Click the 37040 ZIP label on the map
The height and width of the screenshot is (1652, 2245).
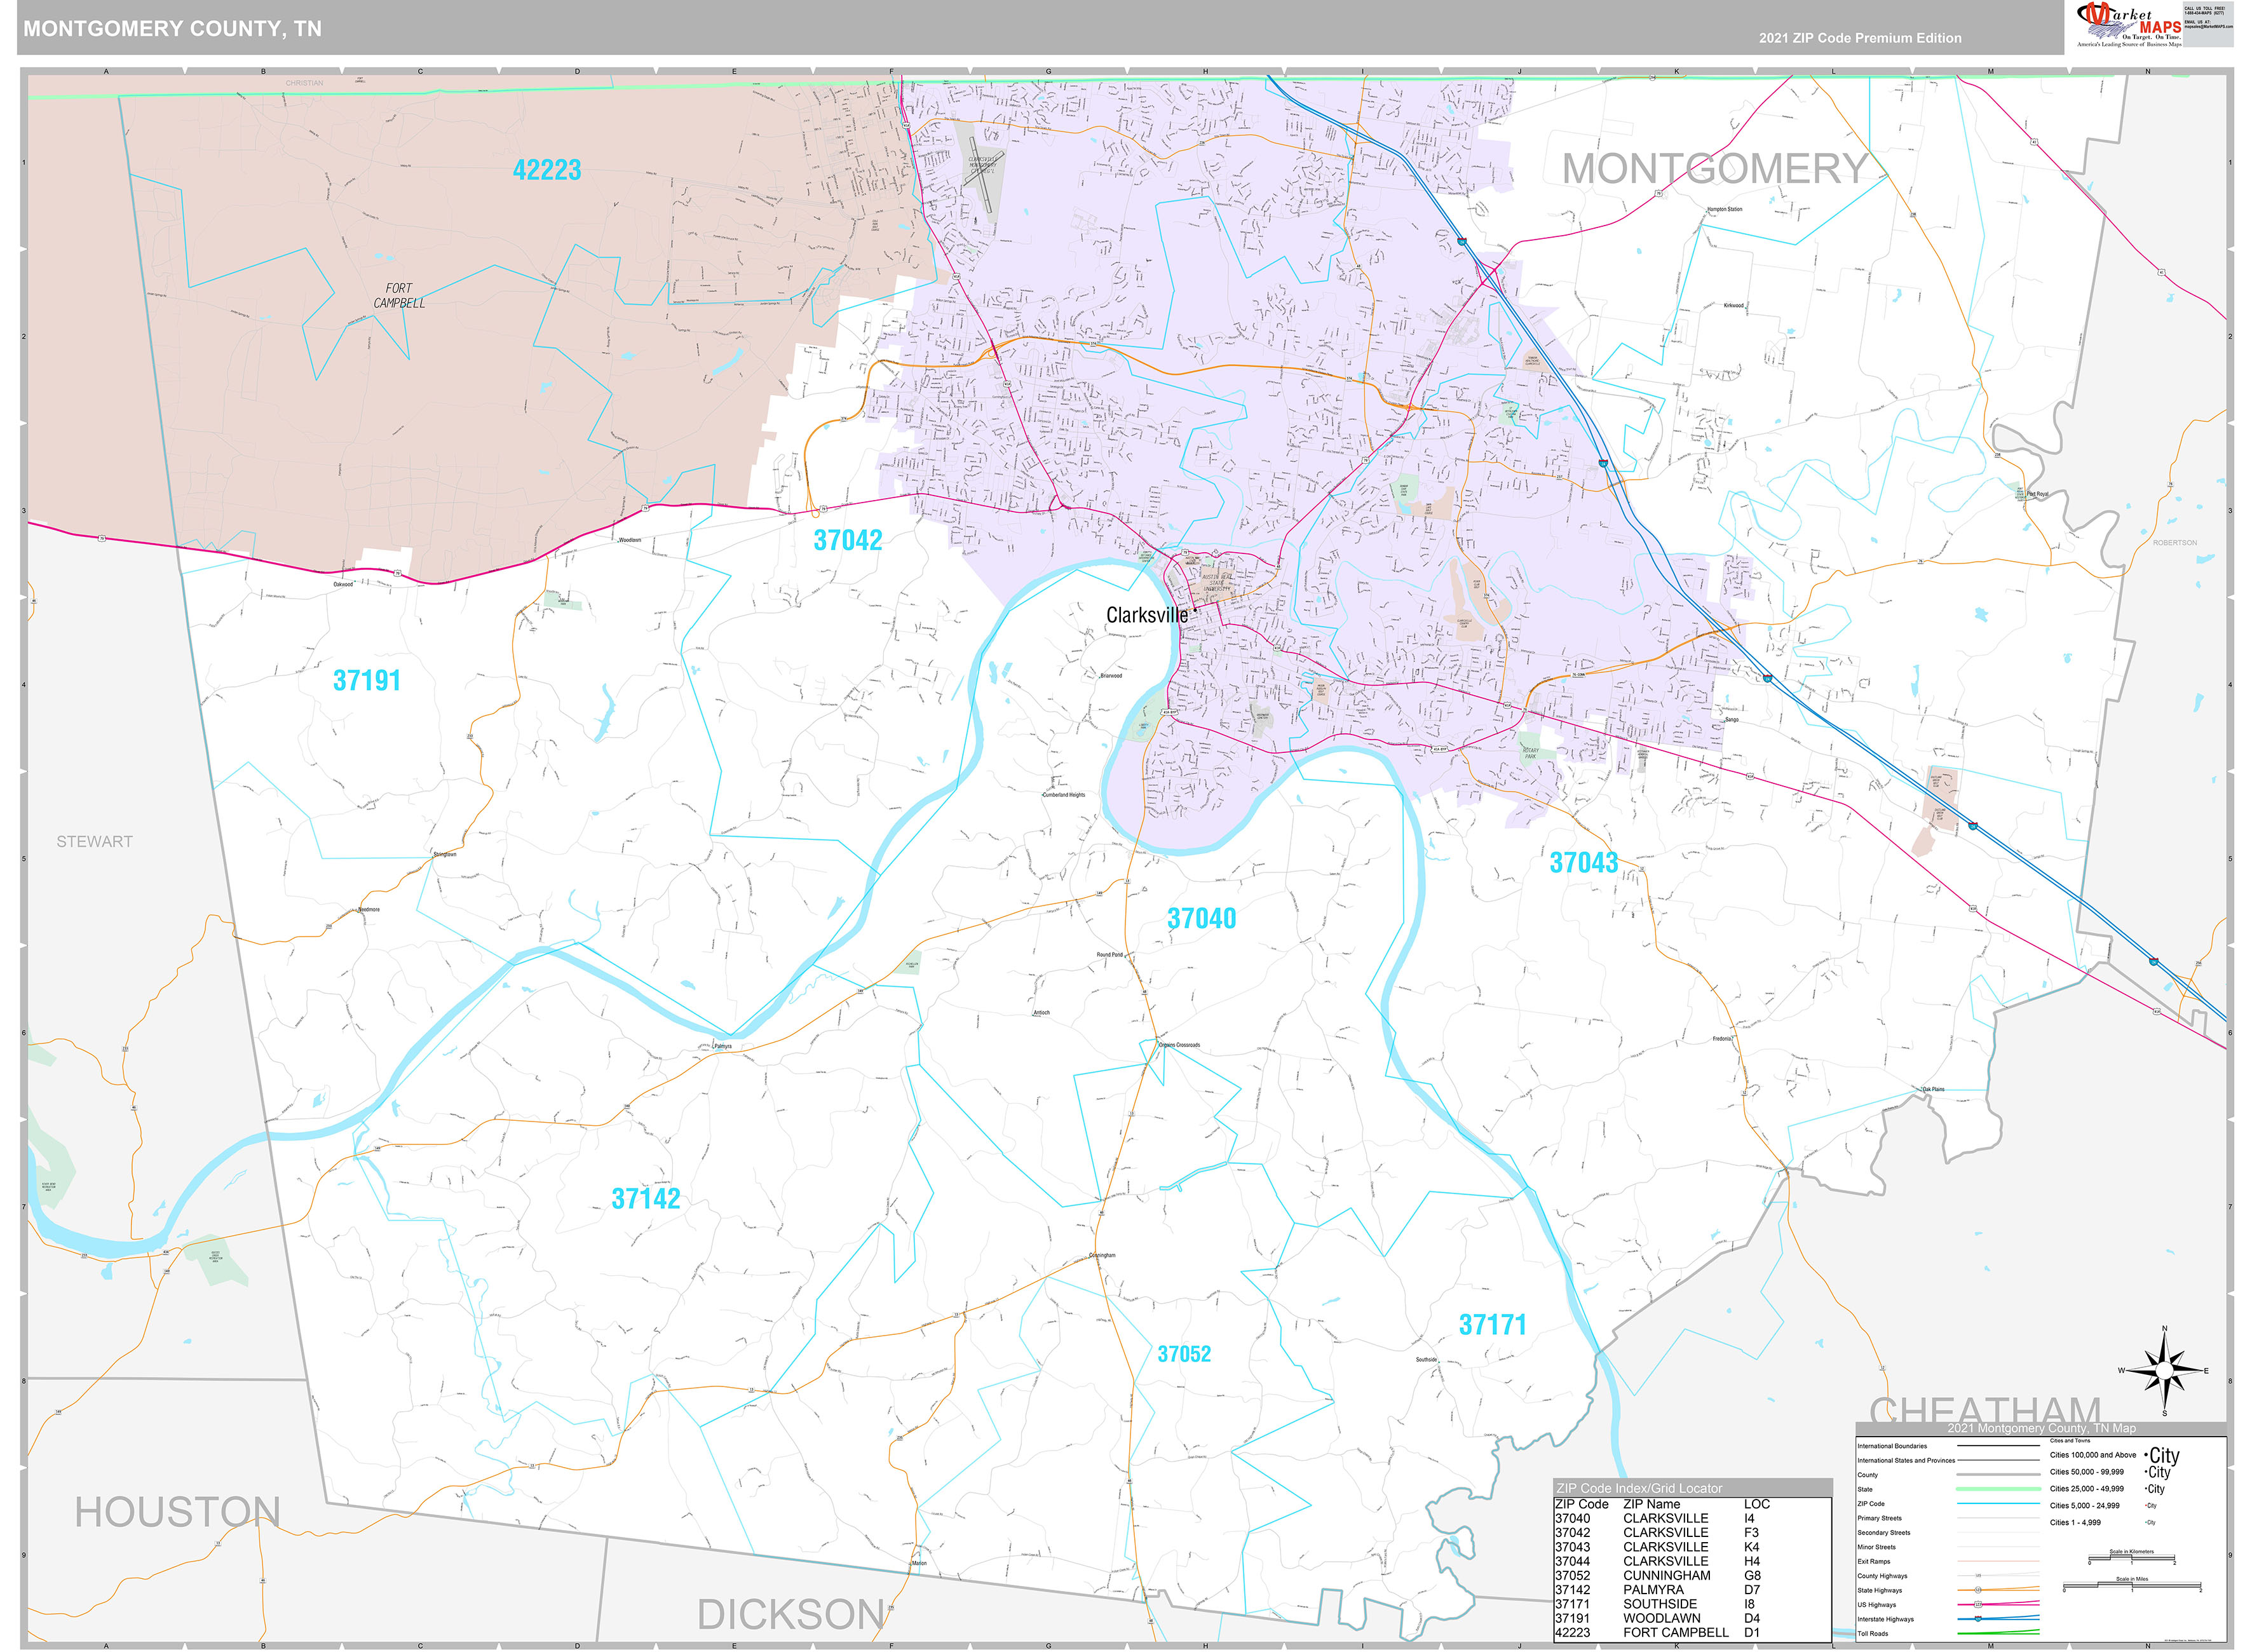tap(1201, 918)
